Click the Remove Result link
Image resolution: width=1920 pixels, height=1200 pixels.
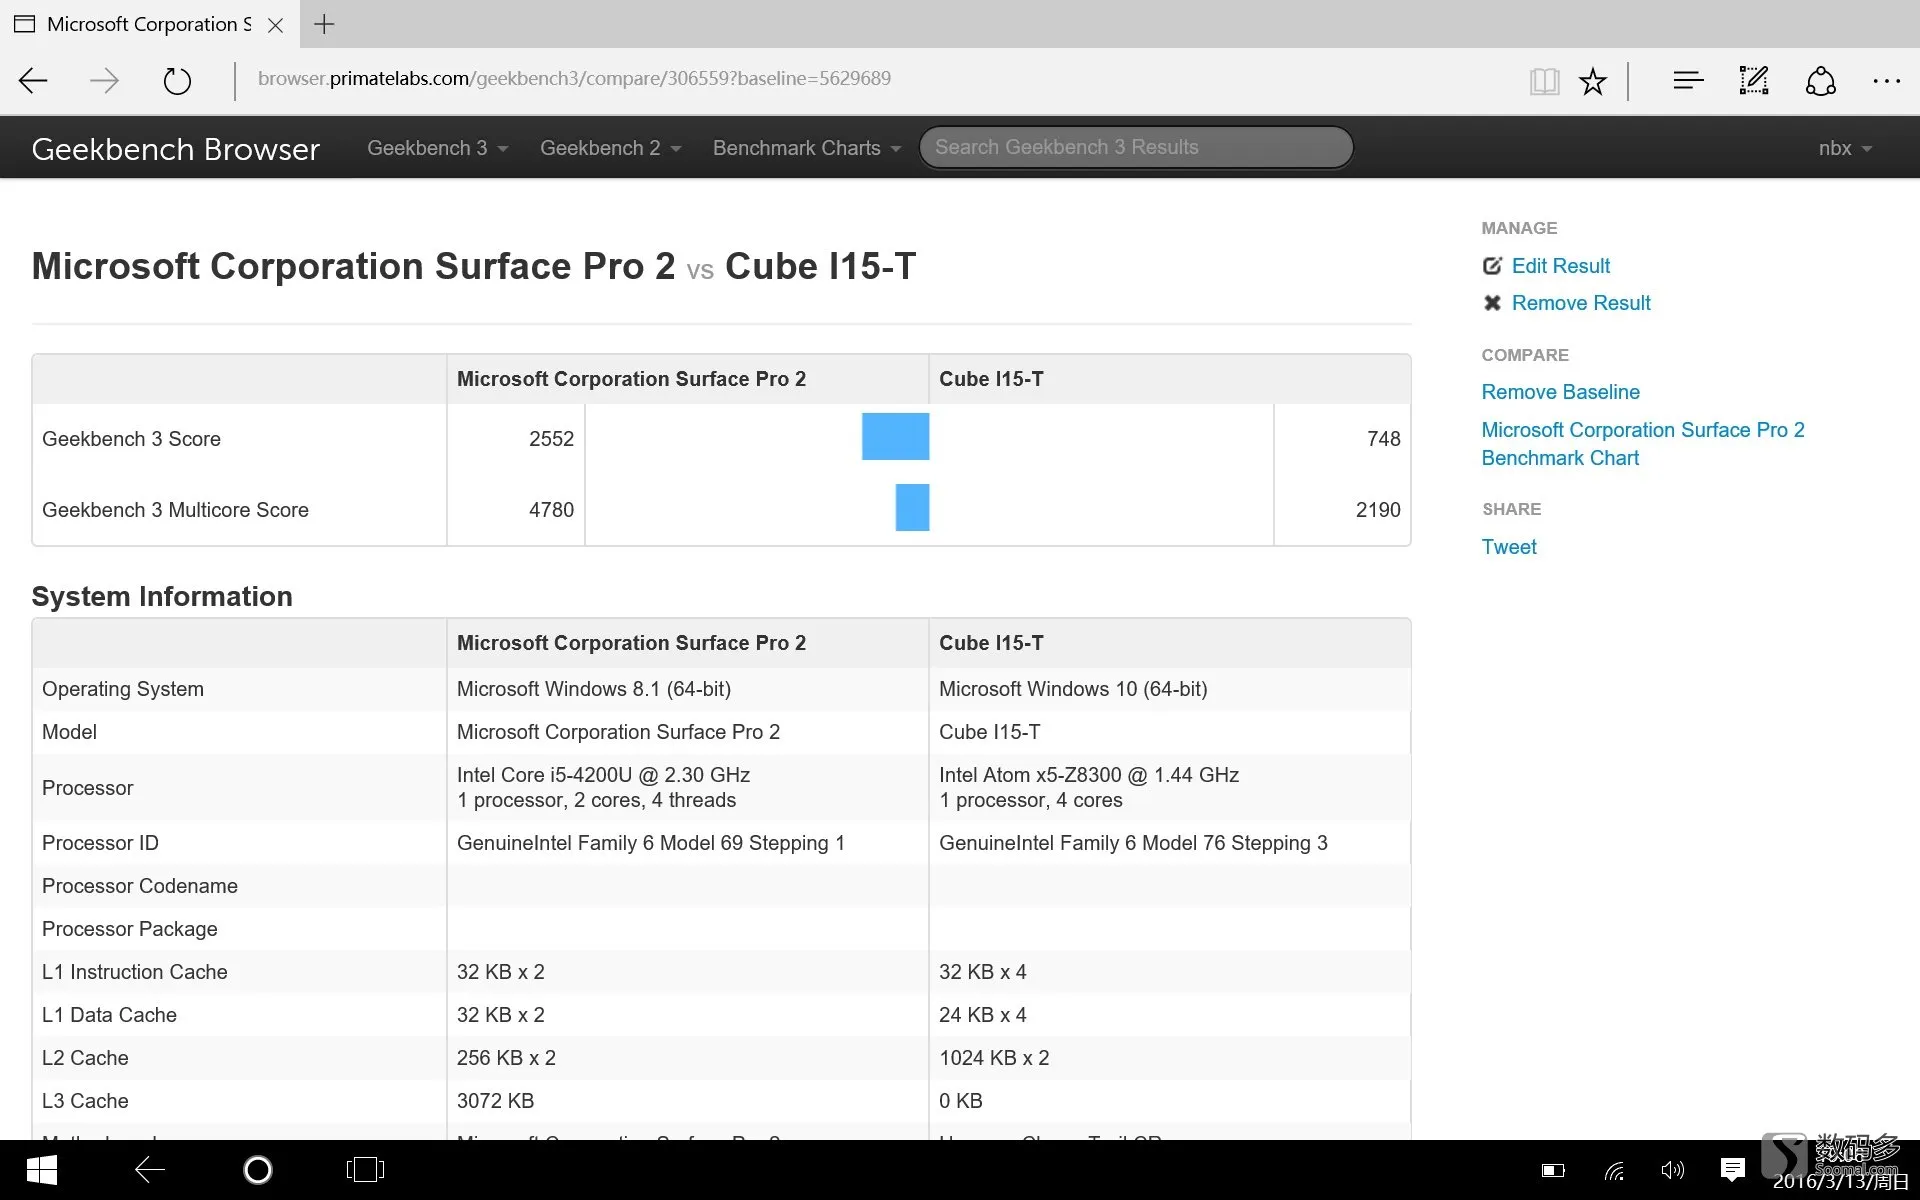(1580, 303)
